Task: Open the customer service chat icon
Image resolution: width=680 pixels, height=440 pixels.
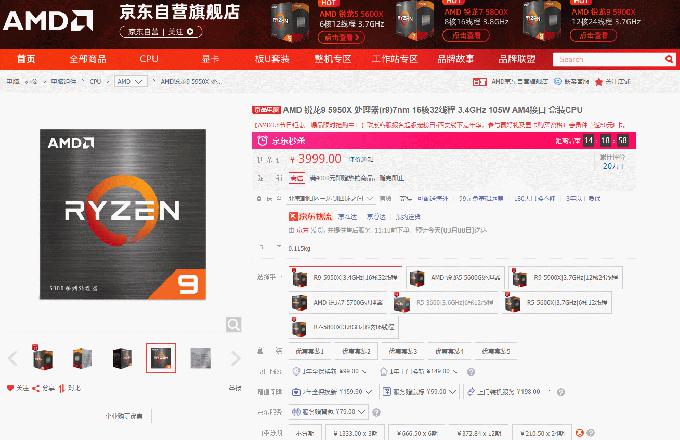Action: coord(558,81)
